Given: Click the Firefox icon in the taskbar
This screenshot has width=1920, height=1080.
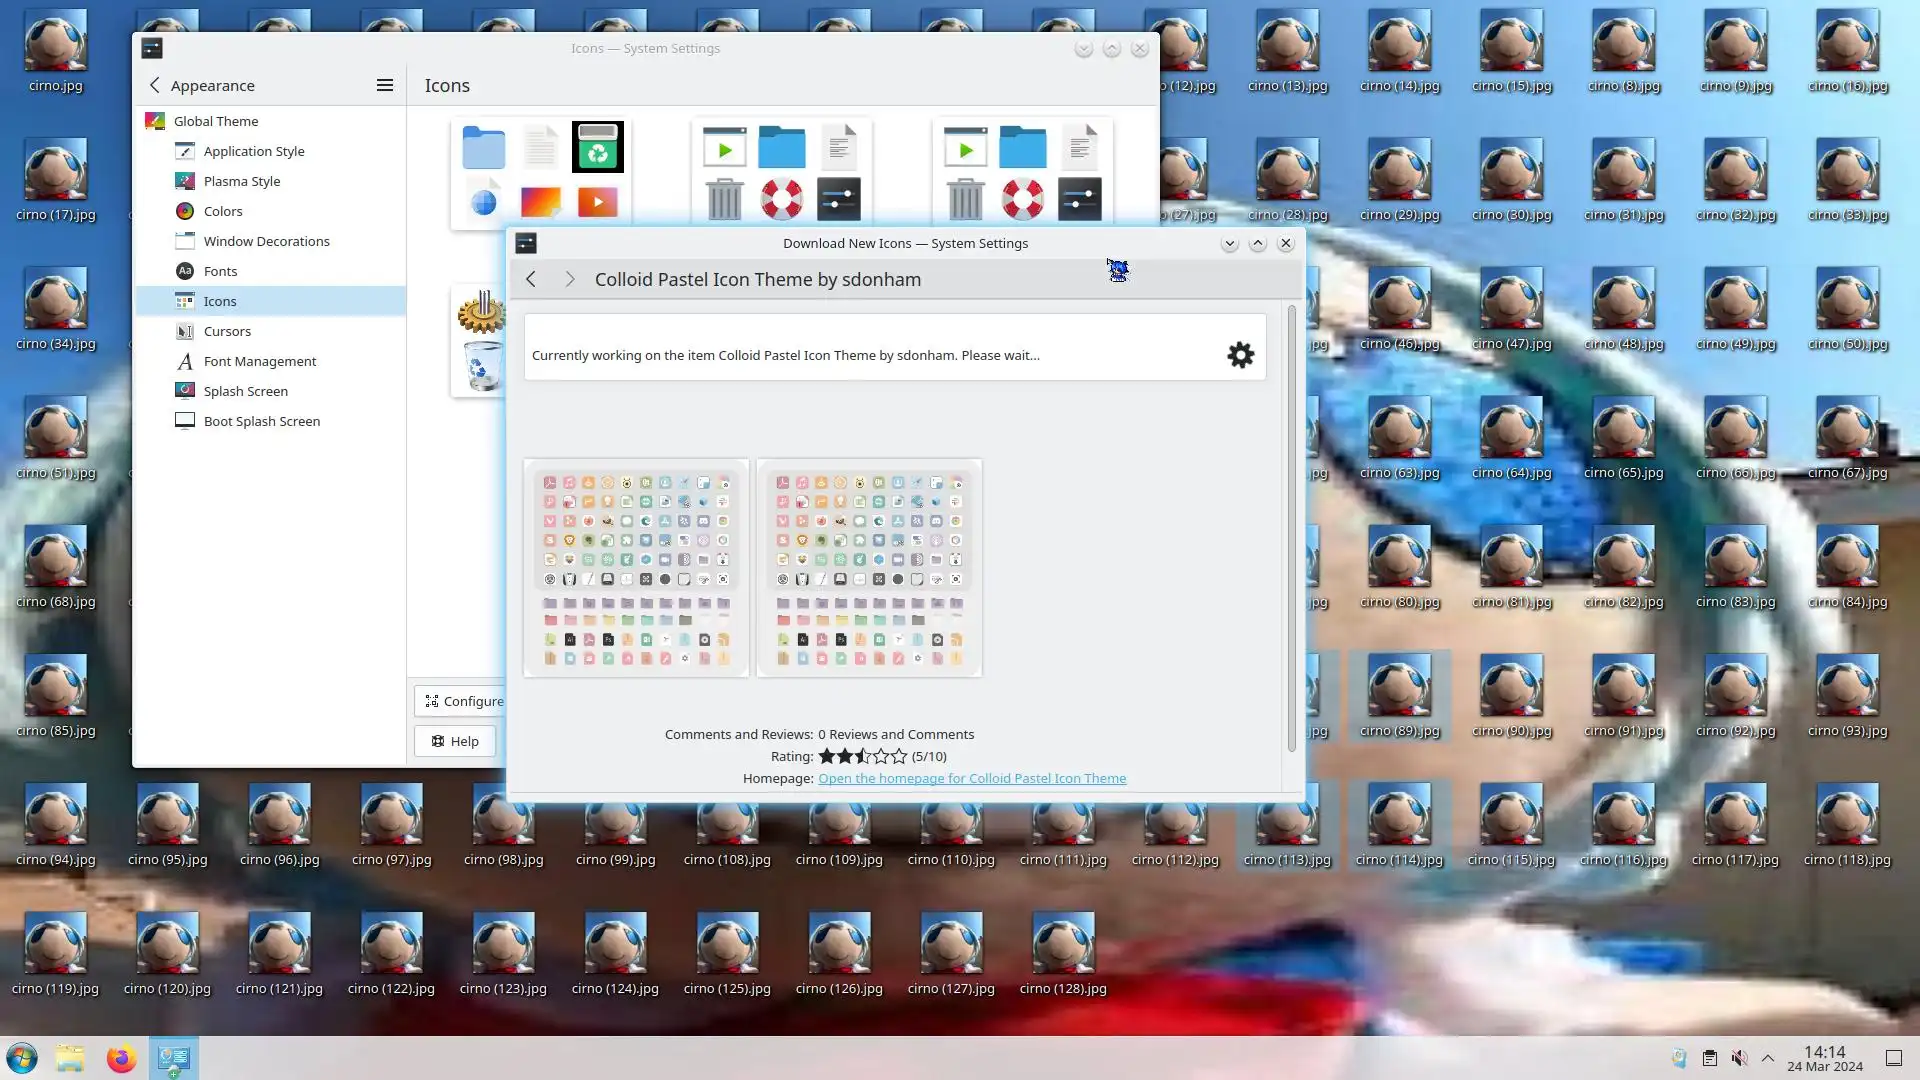Looking at the screenshot, I should (x=121, y=1058).
